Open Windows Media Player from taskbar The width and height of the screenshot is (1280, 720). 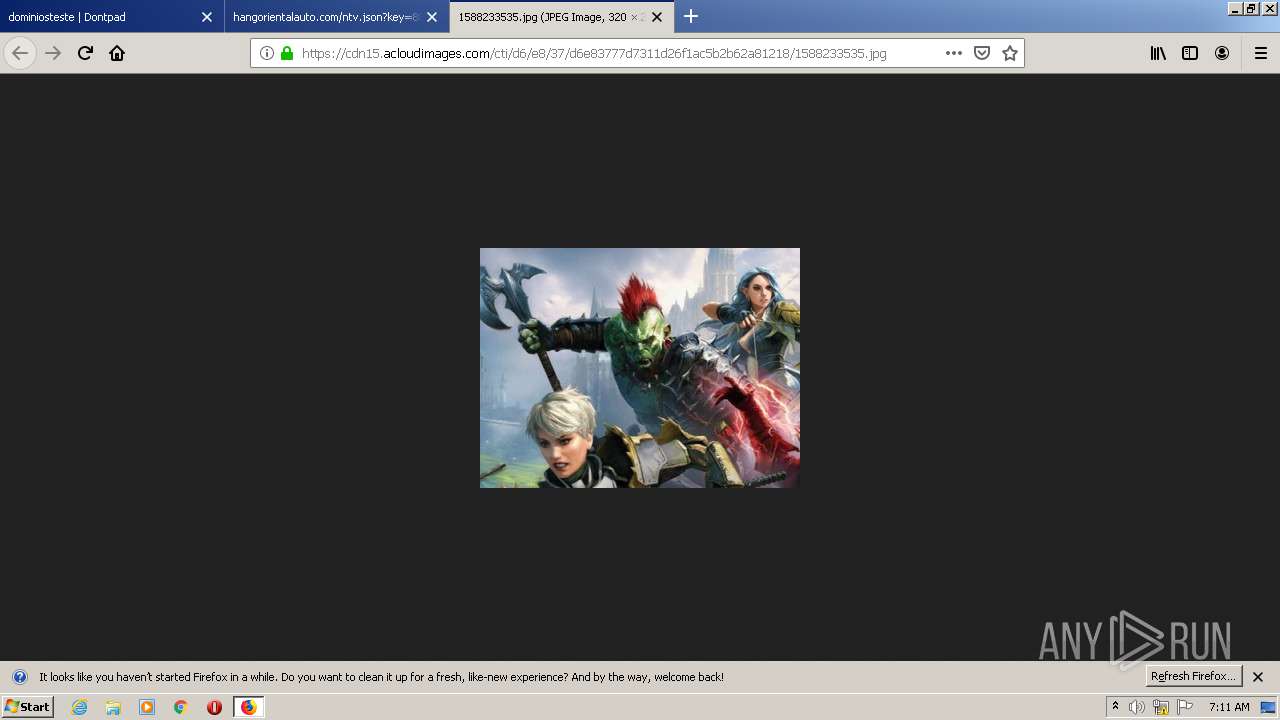click(x=147, y=707)
